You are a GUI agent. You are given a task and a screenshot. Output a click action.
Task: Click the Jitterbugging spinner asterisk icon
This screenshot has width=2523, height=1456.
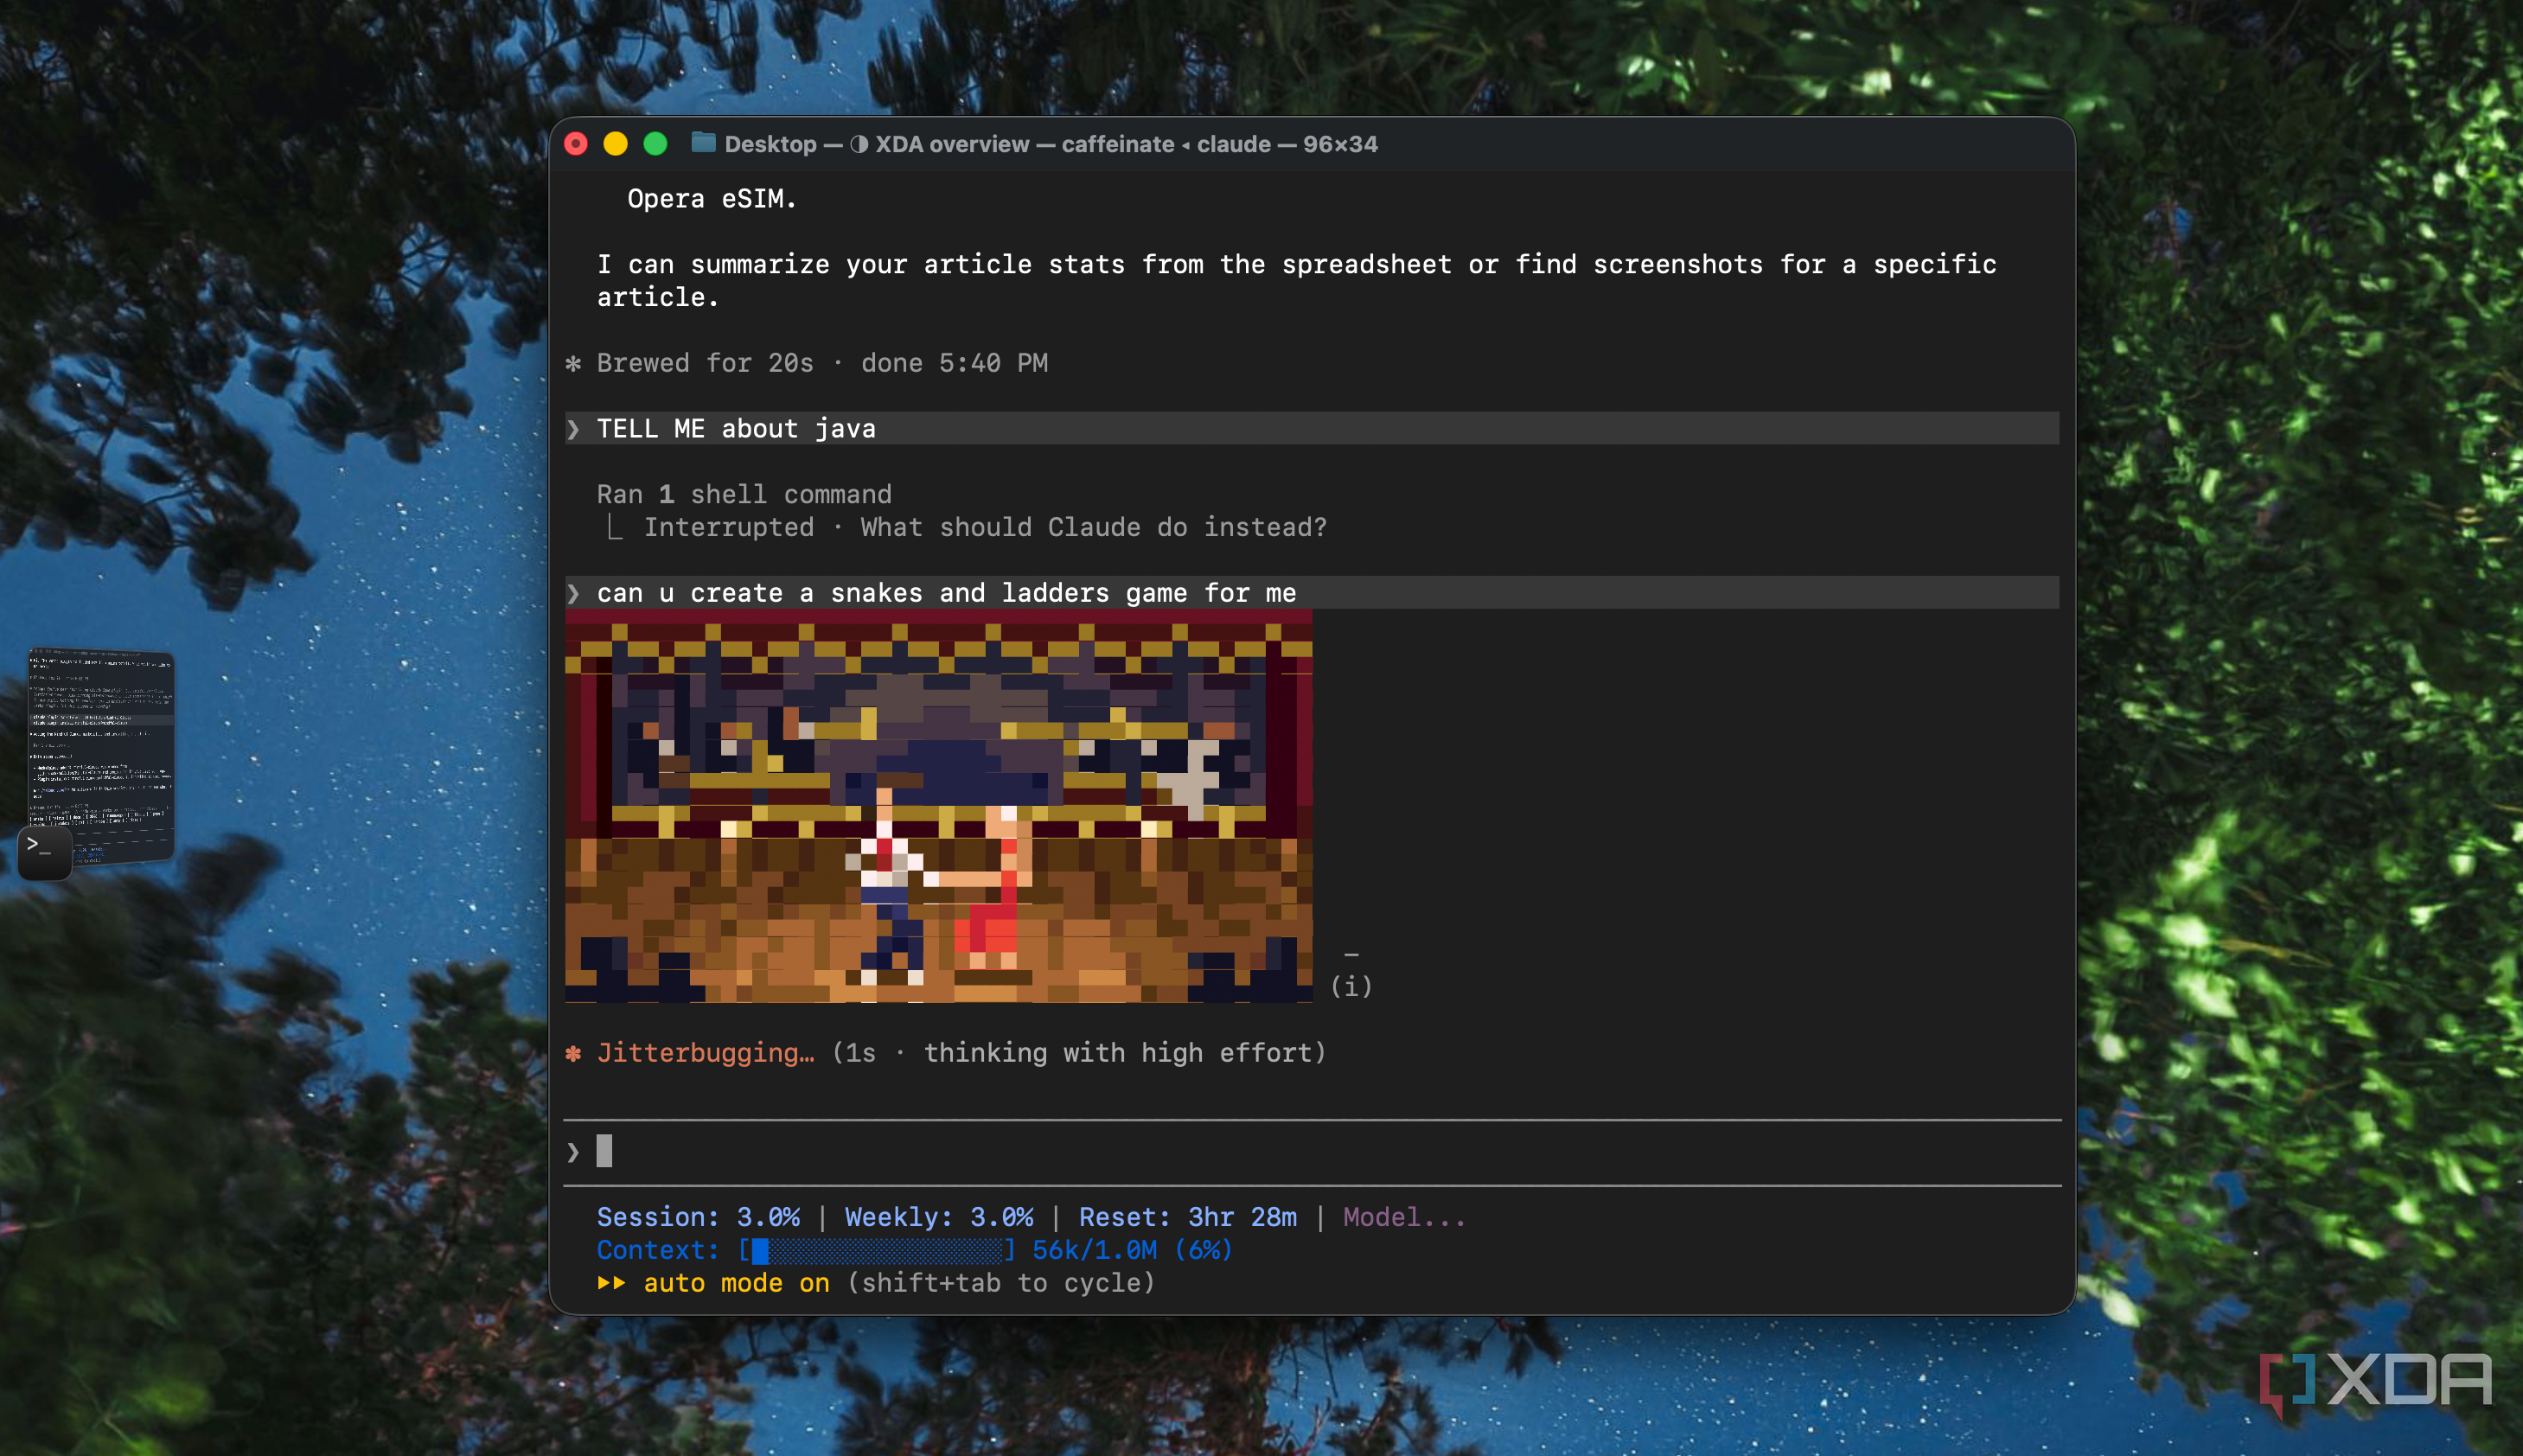point(573,1053)
